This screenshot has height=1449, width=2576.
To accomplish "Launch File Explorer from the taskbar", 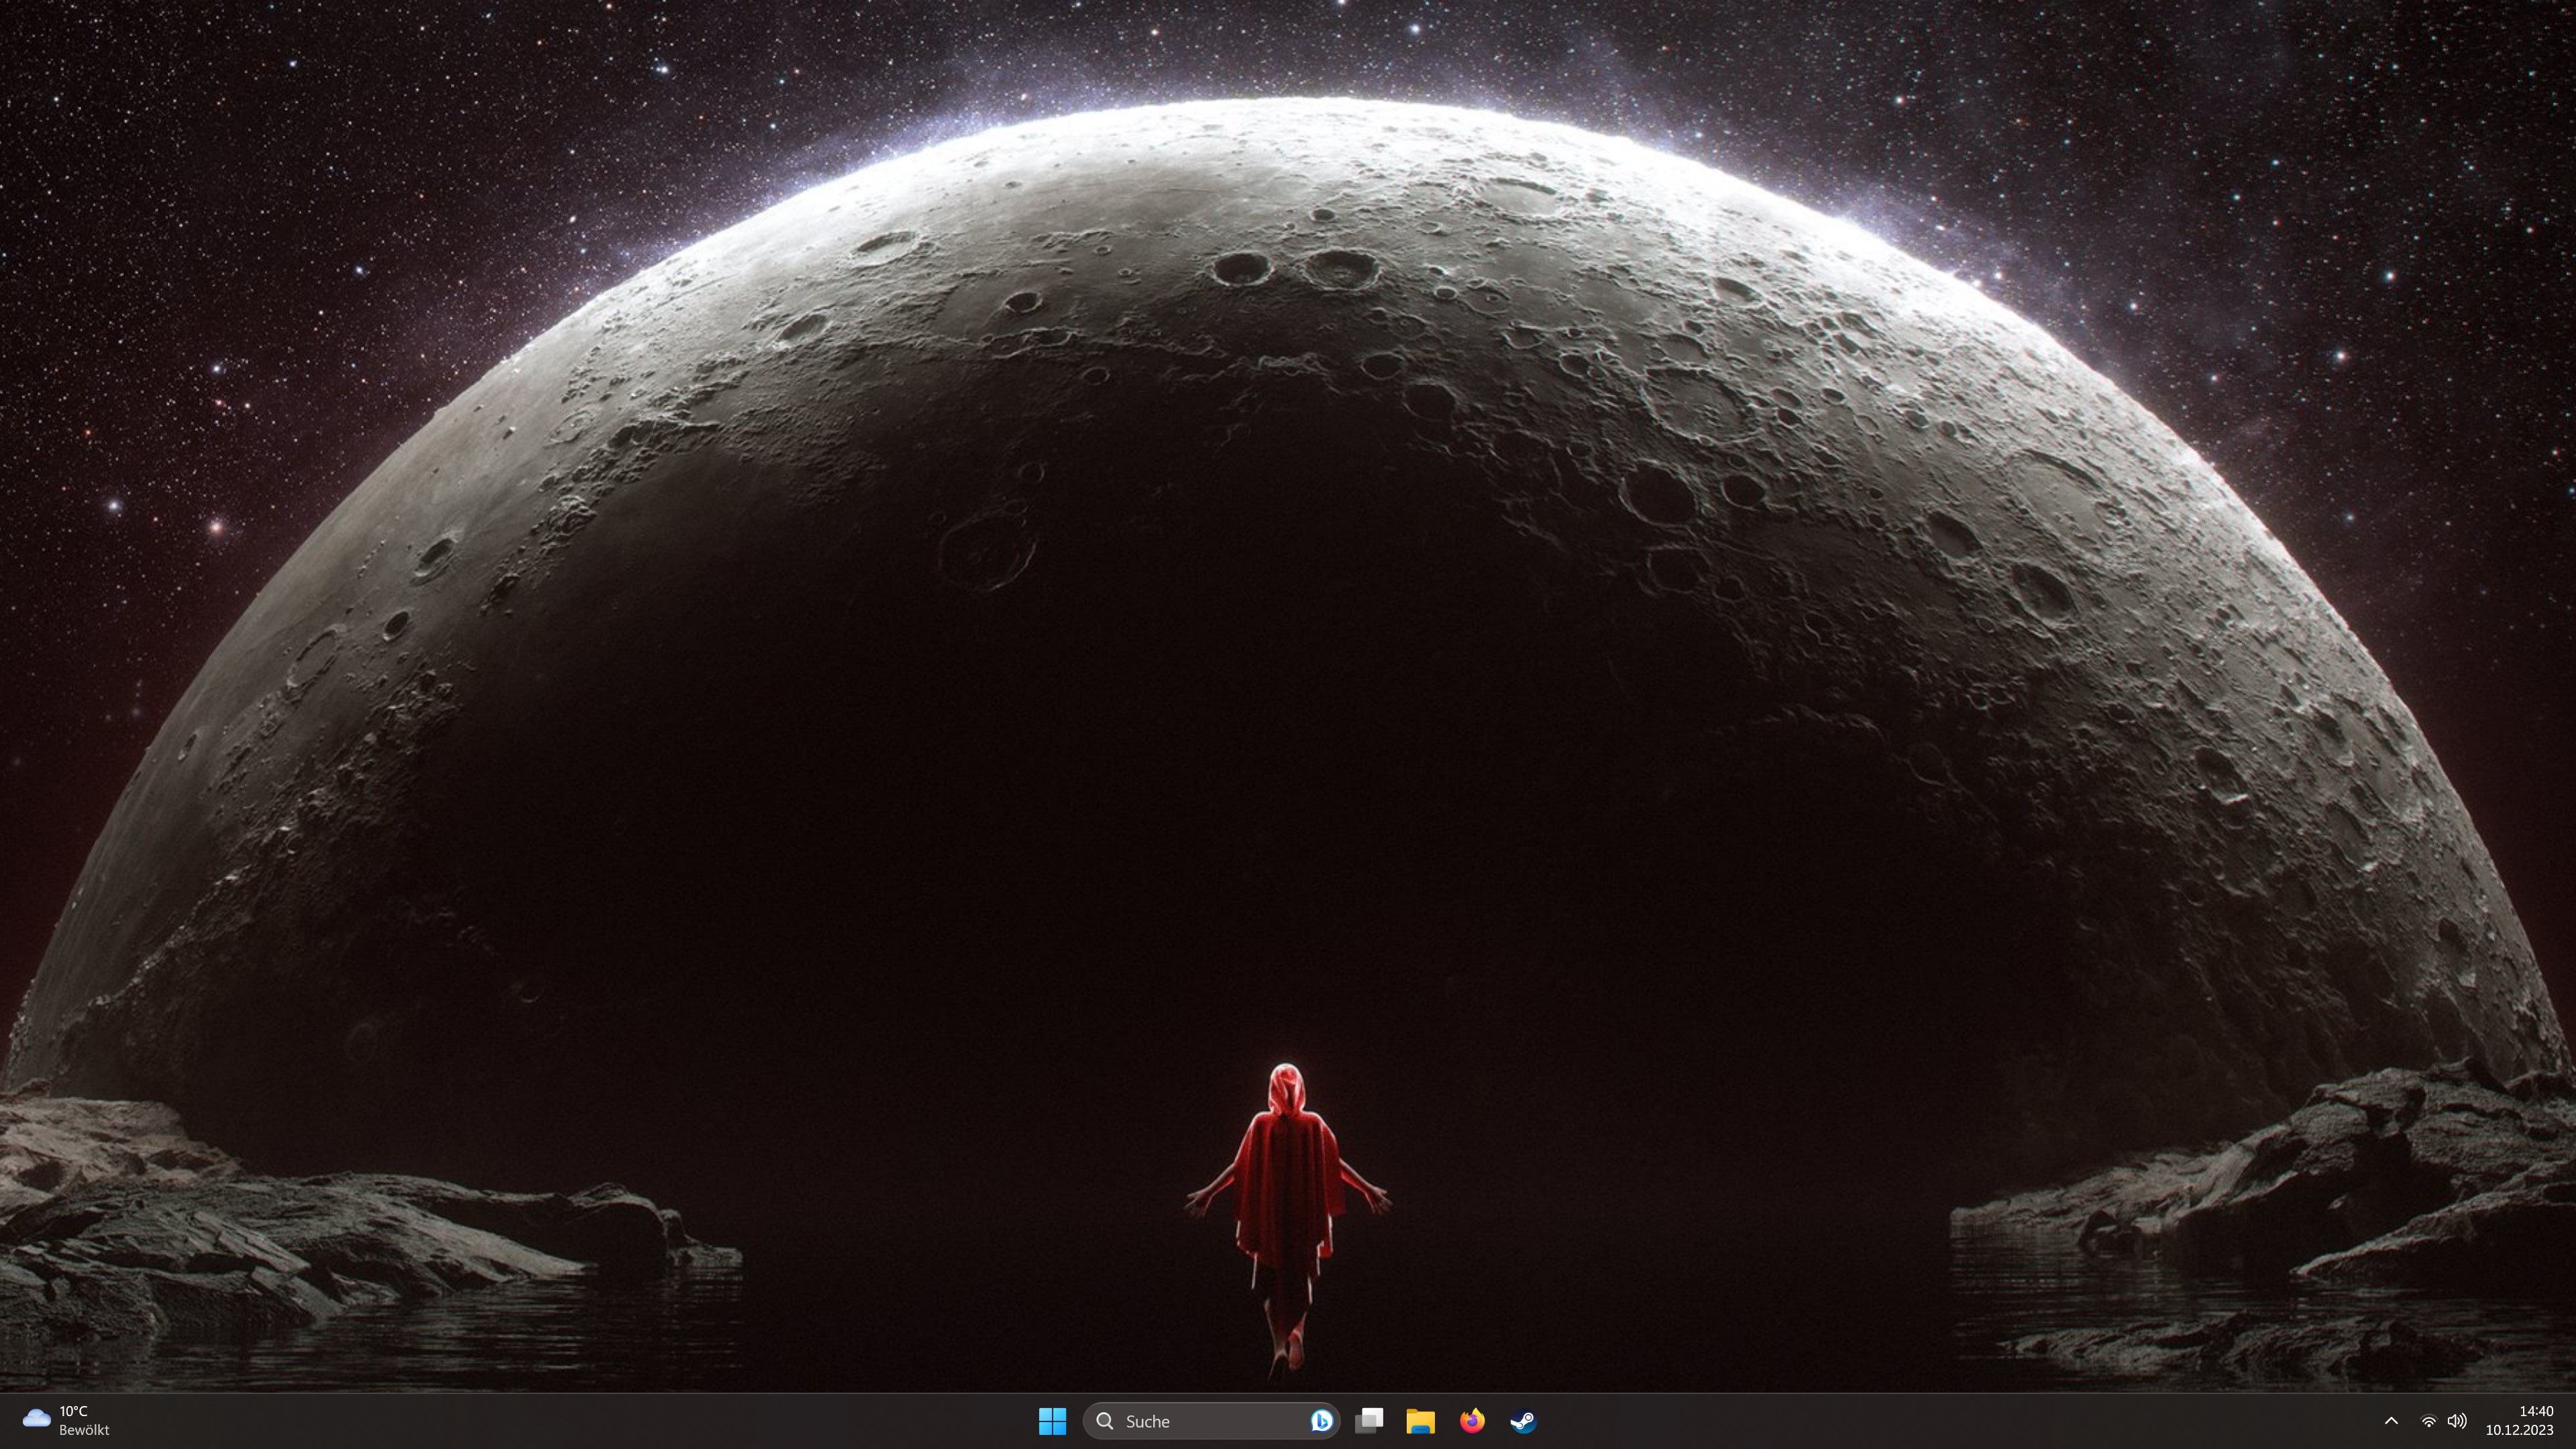I will (x=1420, y=1421).
